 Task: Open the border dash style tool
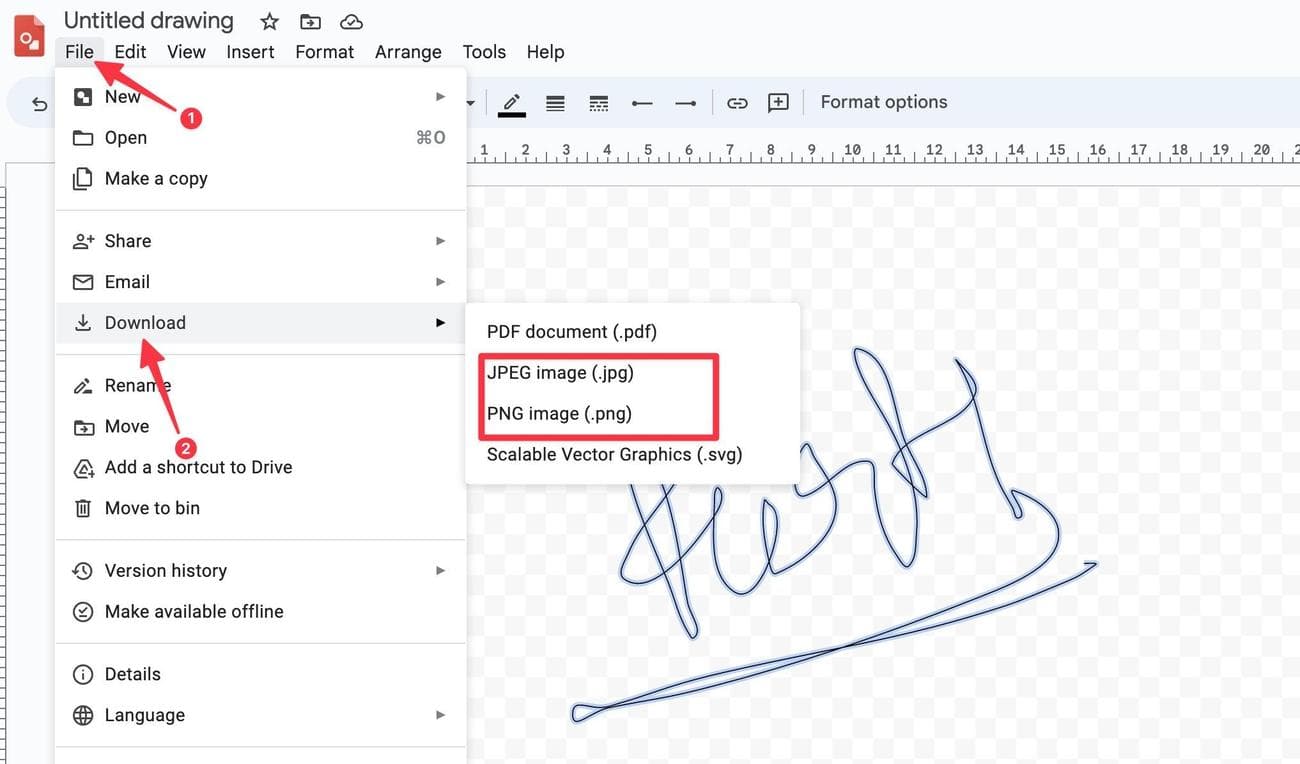click(x=599, y=103)
